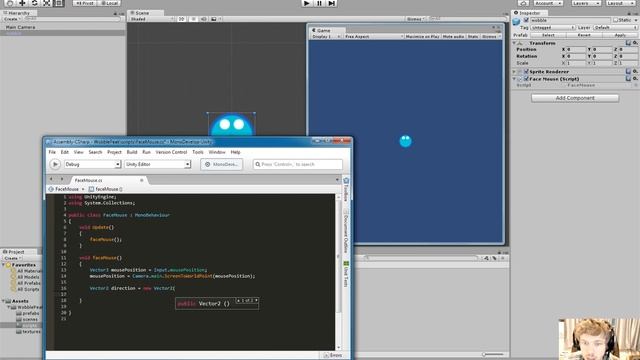Open the Build menu in MonoDevelop
Image resolution: width=640 pixels, height=360 pixels.
point(131,152)
